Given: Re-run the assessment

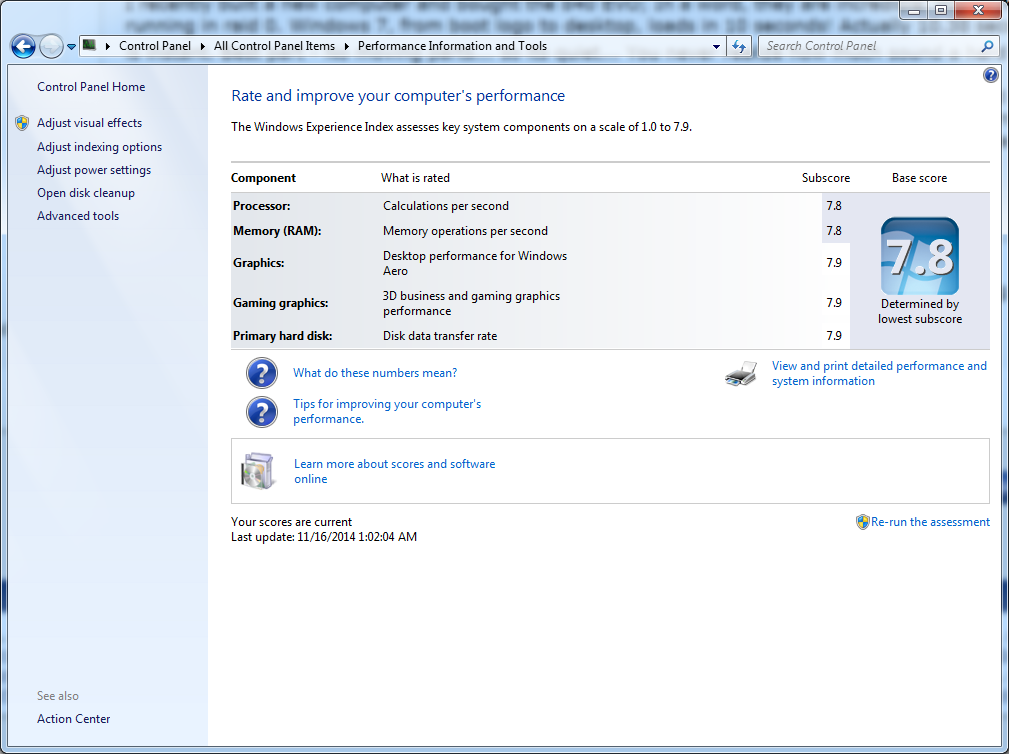Looking at the screenshot, I should pyautogui.click(x=930, y=522).
